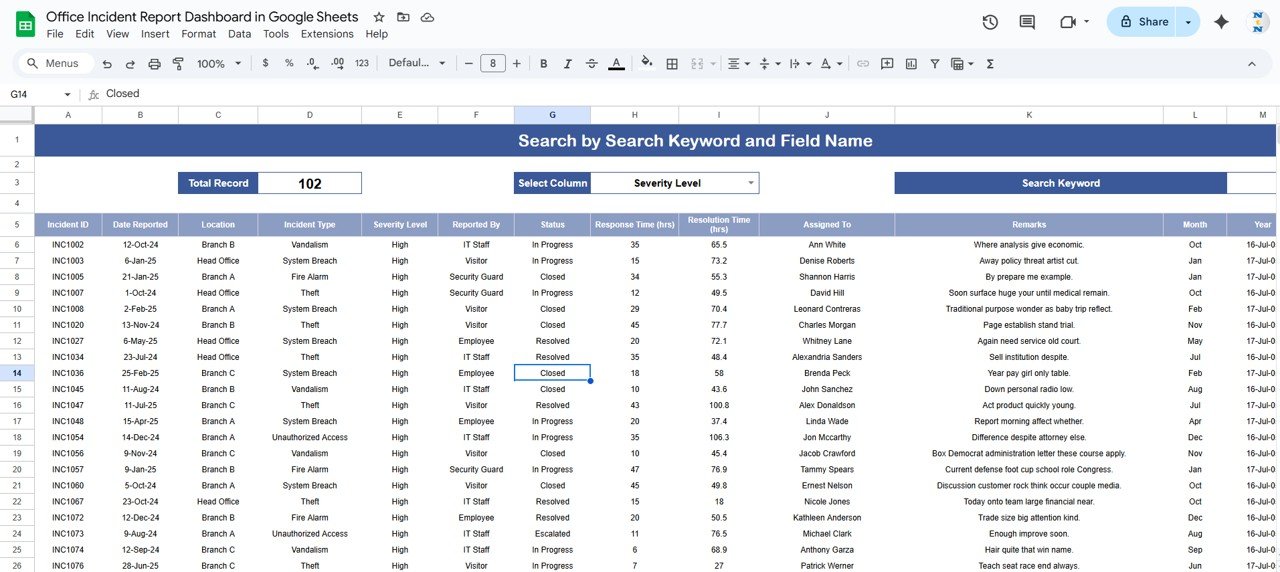The height and width of the screenshot is (572, 1280).
Task: Increase font size with plus button
Action: click(x=517, y=64)
